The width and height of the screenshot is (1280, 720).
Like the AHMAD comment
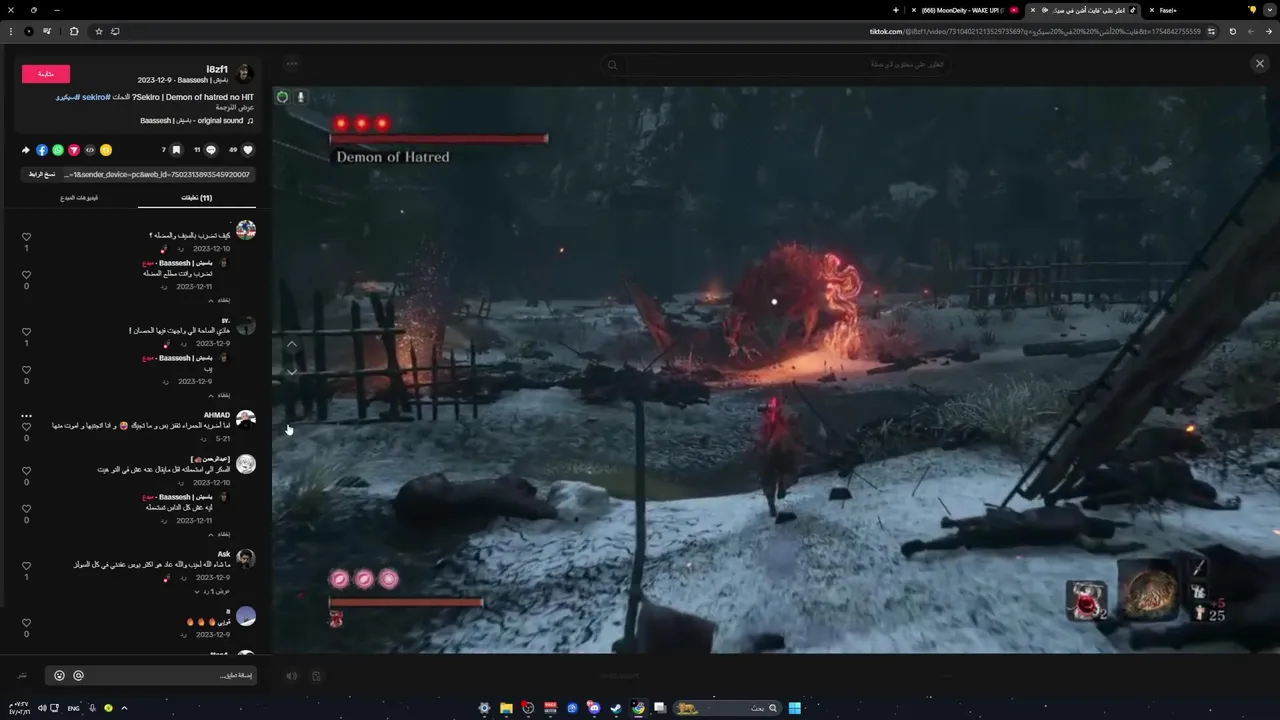[x=26, y=427]
